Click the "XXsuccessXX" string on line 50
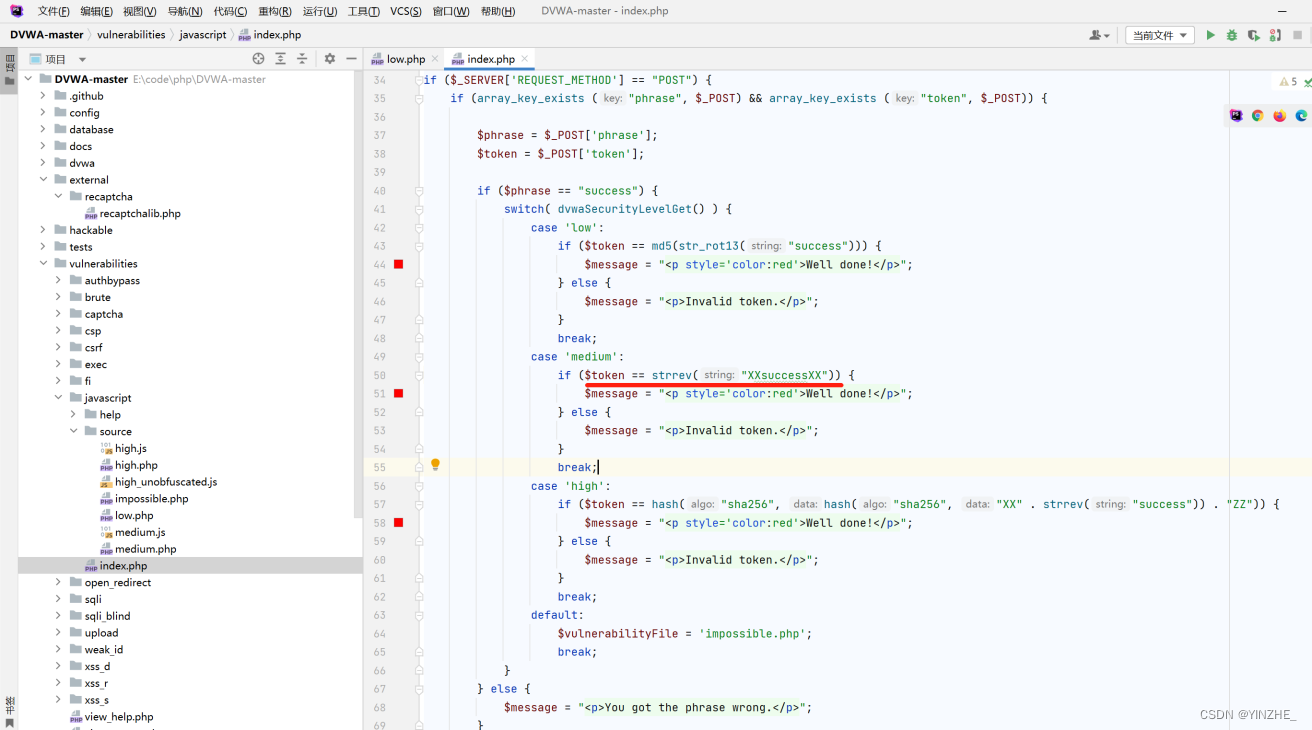The image size is (1312, 730). (x=784, y=375)
